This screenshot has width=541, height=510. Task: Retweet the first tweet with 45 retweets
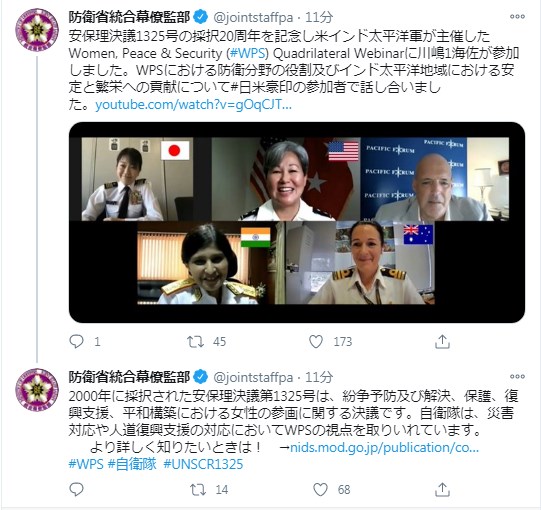(x=195, y=342)
